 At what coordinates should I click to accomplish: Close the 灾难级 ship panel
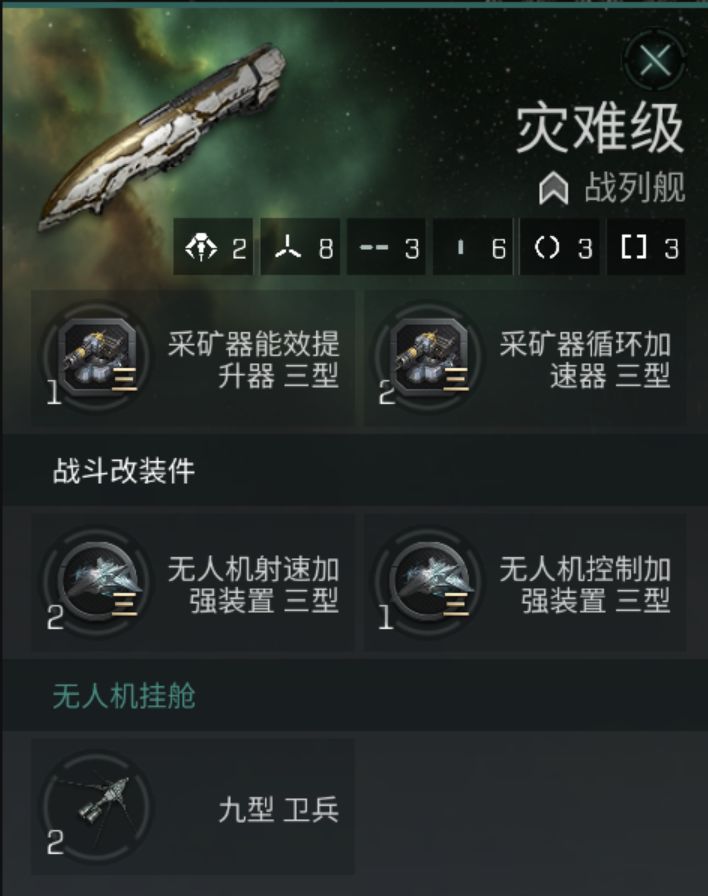pyautogui.click(x=655, y=60)
